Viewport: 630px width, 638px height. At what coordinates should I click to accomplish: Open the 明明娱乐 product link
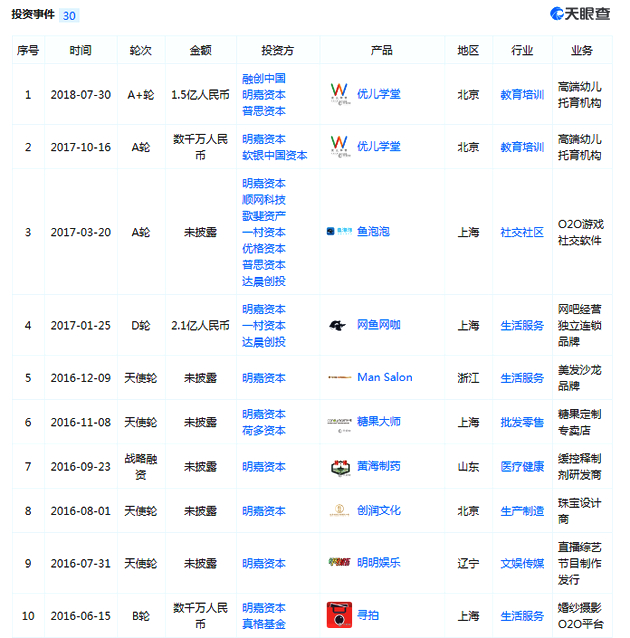pos(378,562)
